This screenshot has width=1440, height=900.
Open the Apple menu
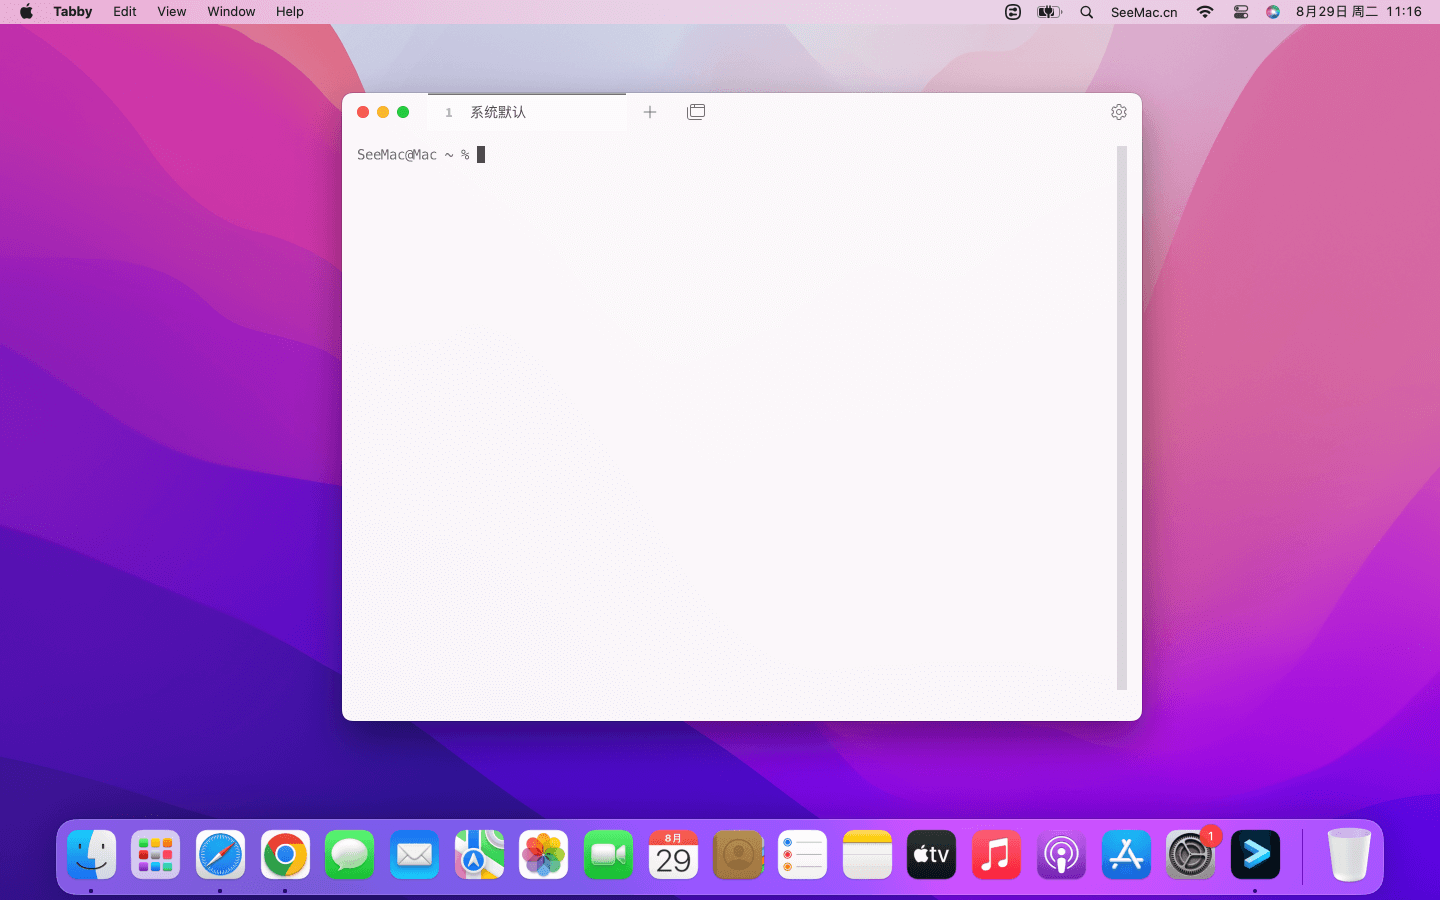pyautogui.click(x=26, y=12)
